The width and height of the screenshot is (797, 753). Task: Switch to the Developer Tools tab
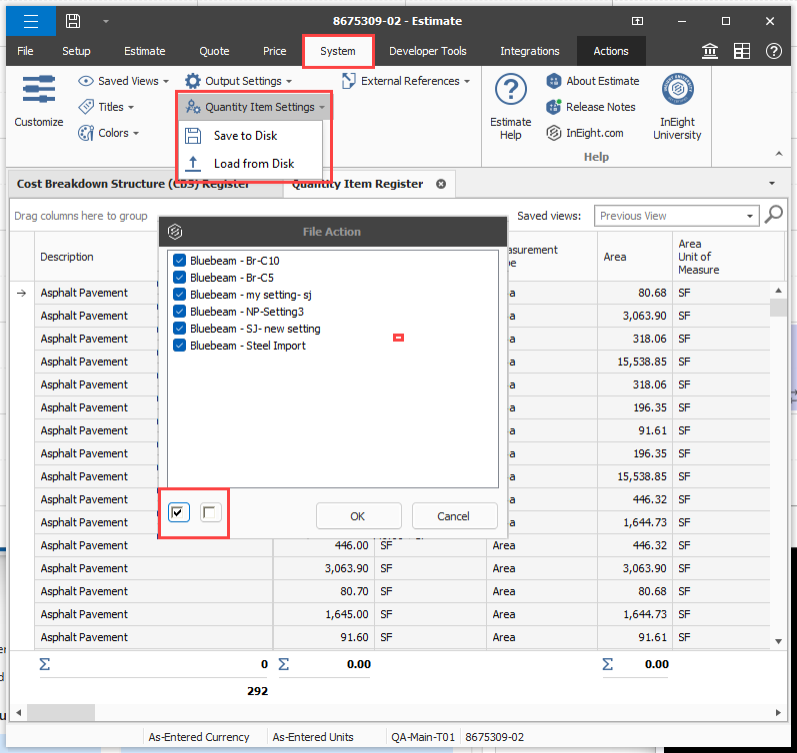[x=427, y=51]
